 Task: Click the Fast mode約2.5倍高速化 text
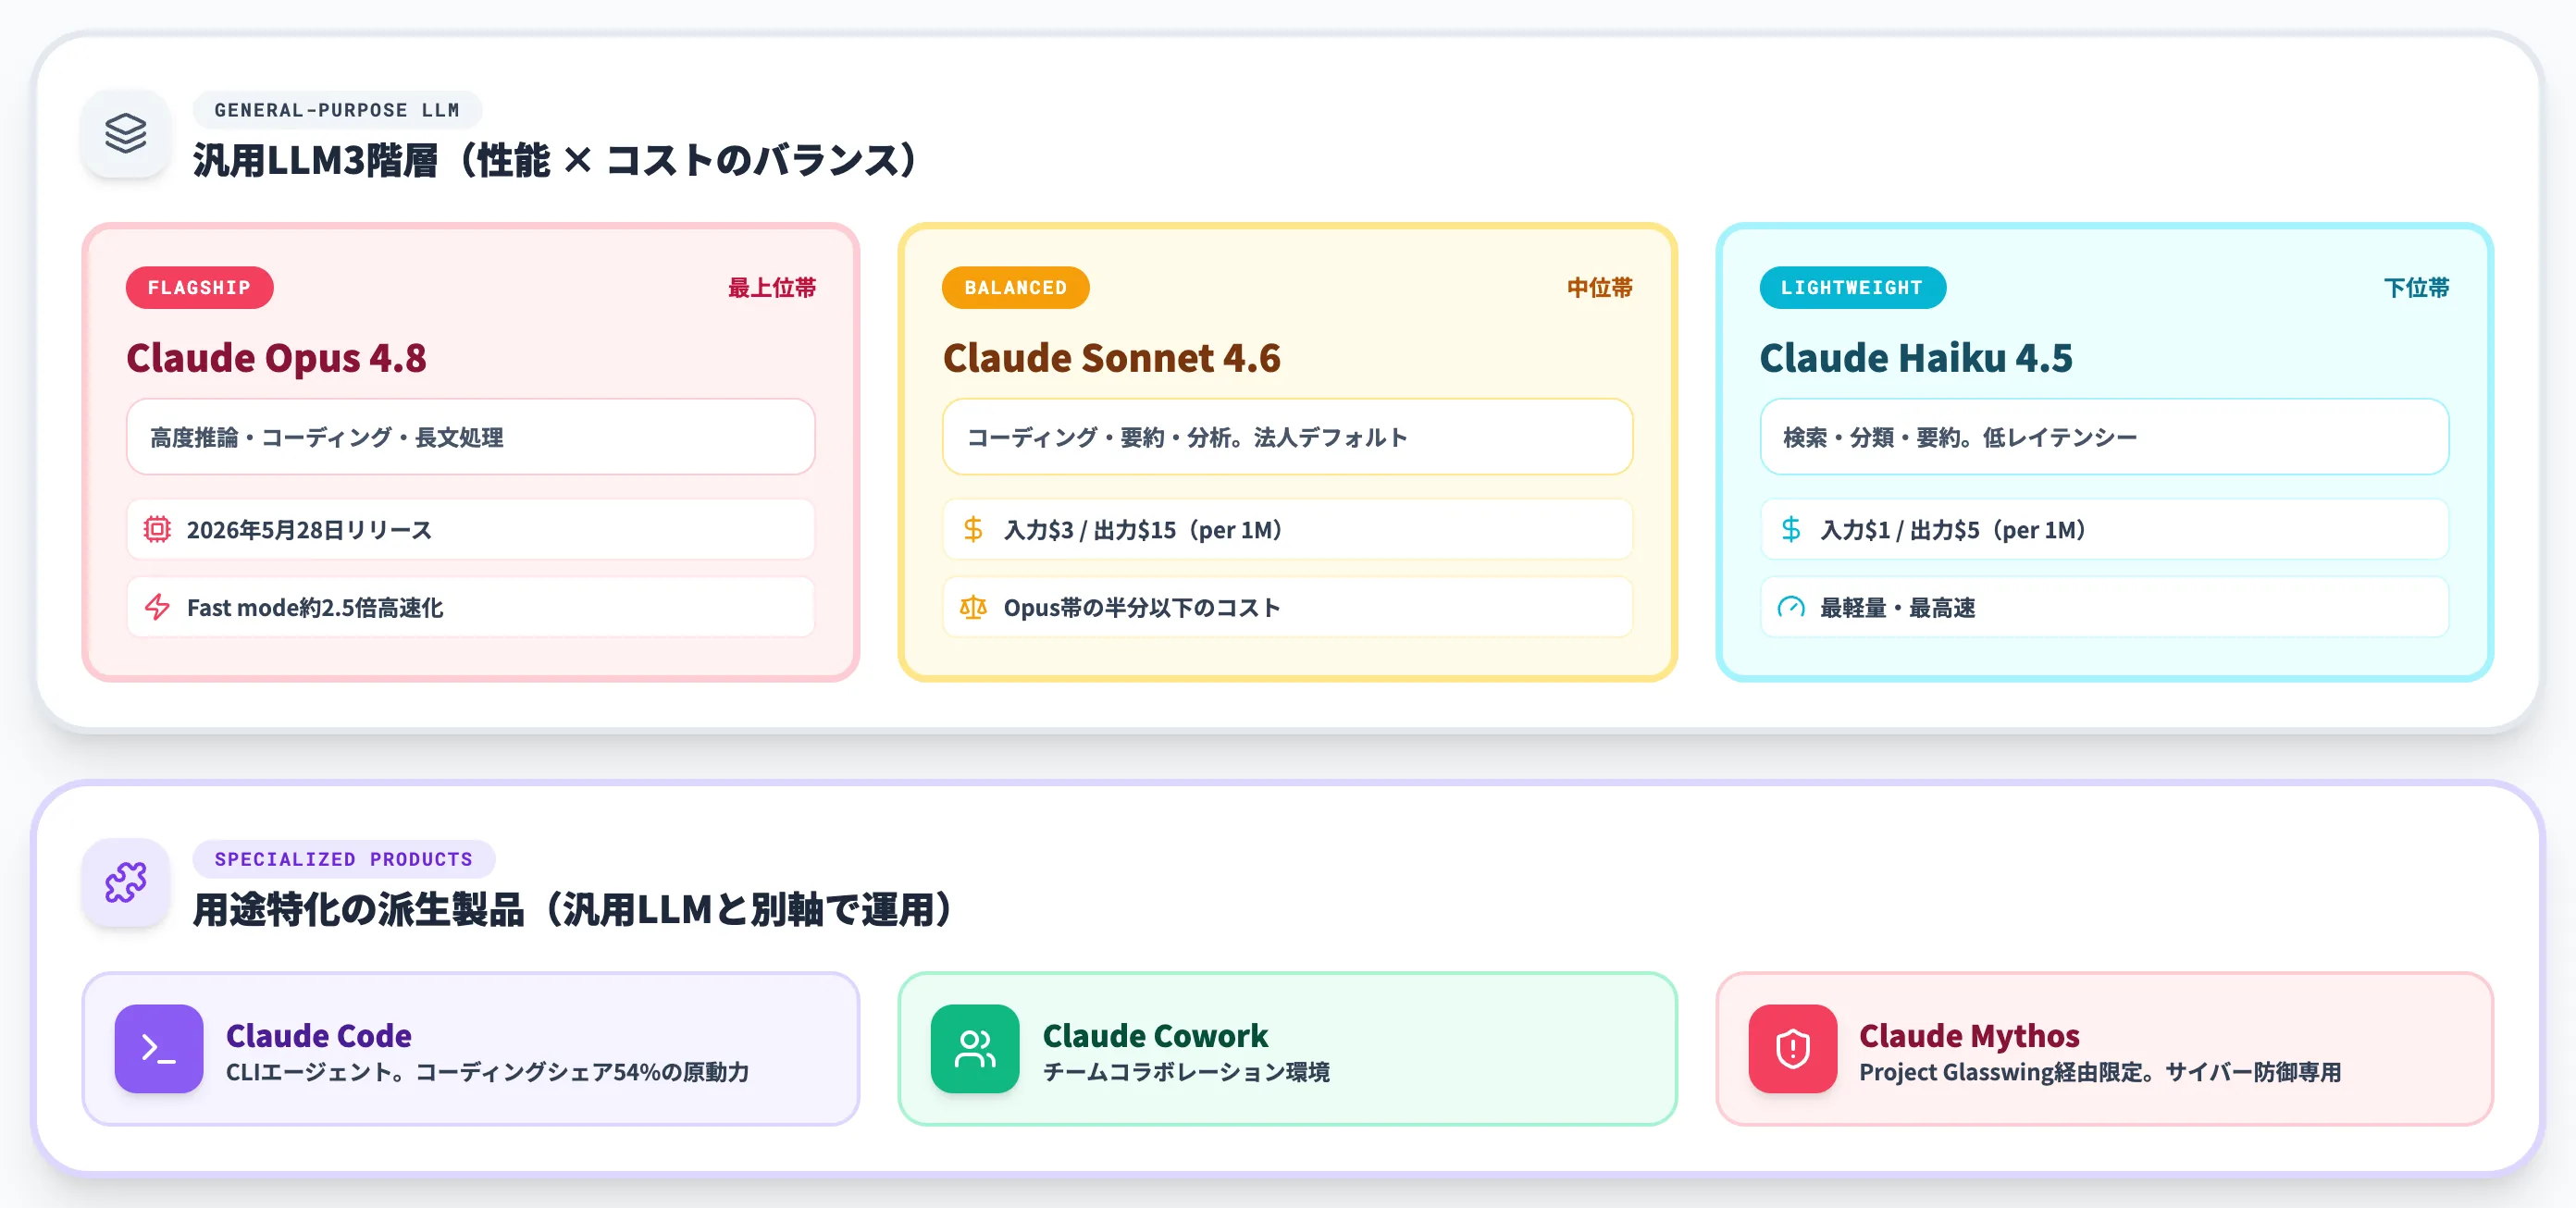tap(315, 607)
